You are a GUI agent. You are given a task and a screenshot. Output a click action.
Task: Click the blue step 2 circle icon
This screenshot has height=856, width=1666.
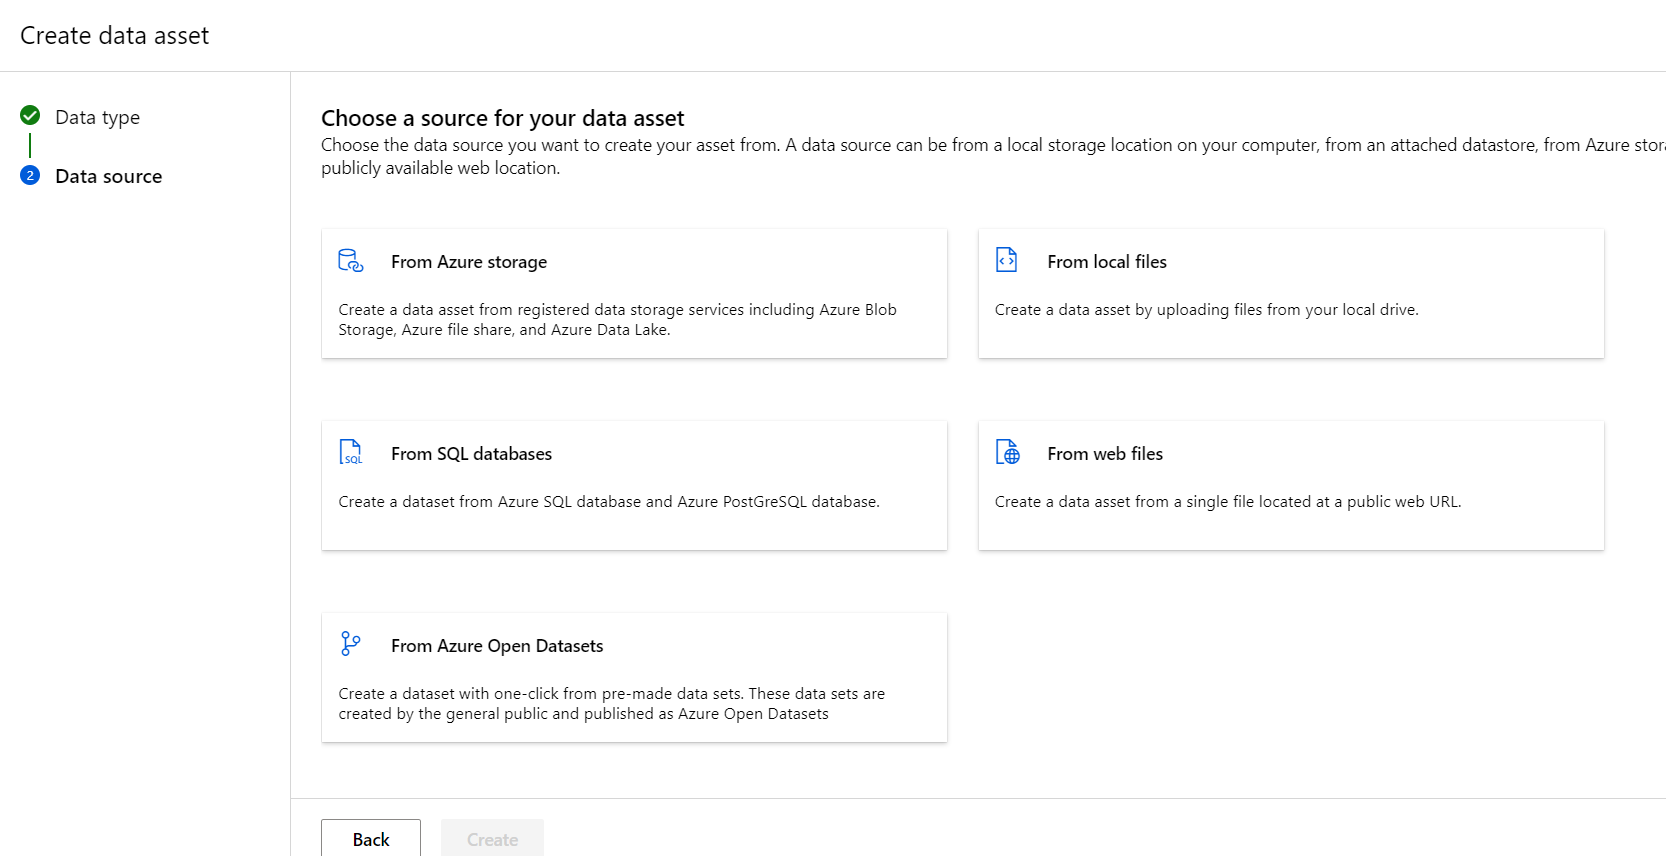tap(30, 175)
